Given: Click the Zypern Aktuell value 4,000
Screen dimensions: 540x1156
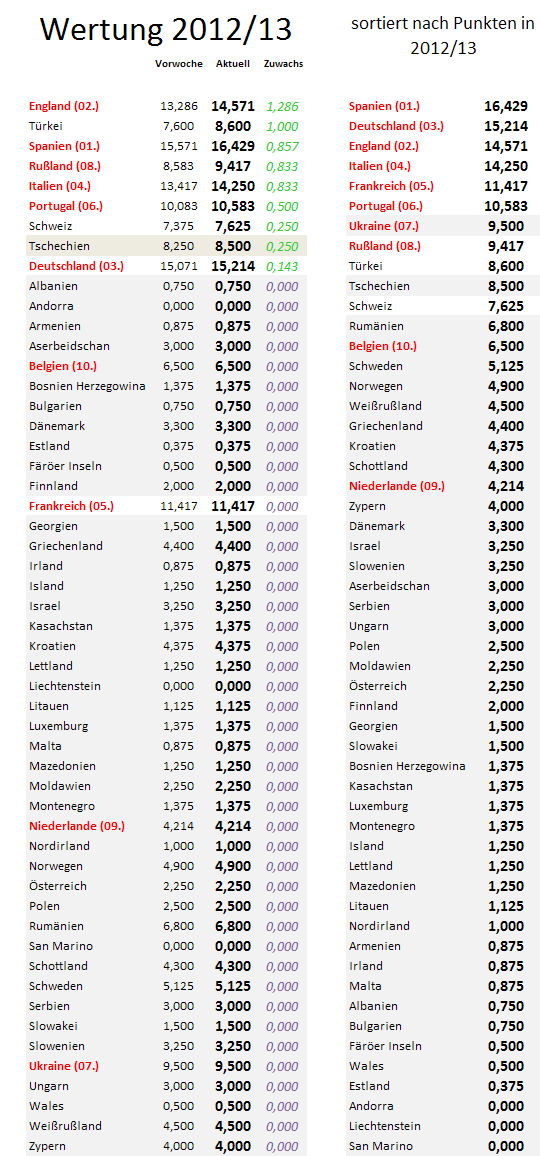Looking at the screenshot, I should [x=232, y=1146].
